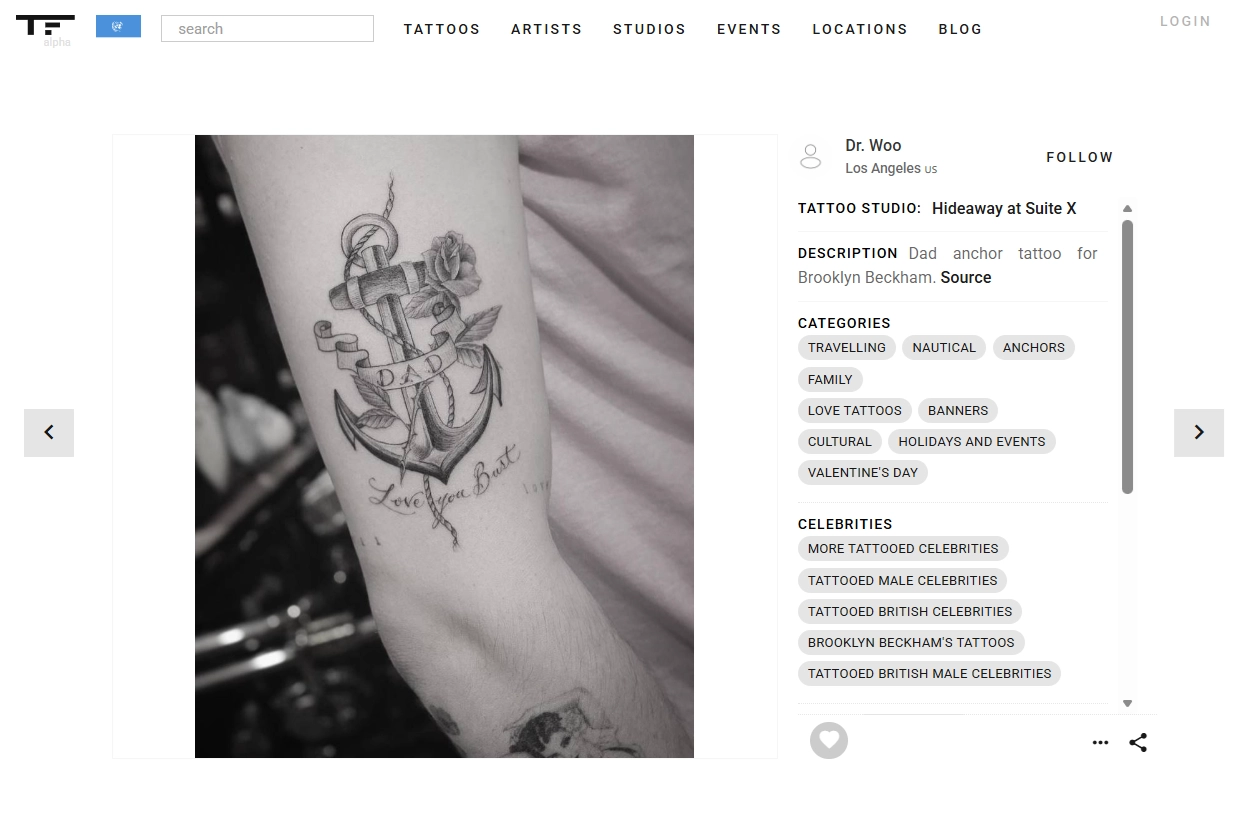The height and width of the screenshot is (819, 1247).
Task: Select the Anchors category tag
Action: pos(1034,348)
